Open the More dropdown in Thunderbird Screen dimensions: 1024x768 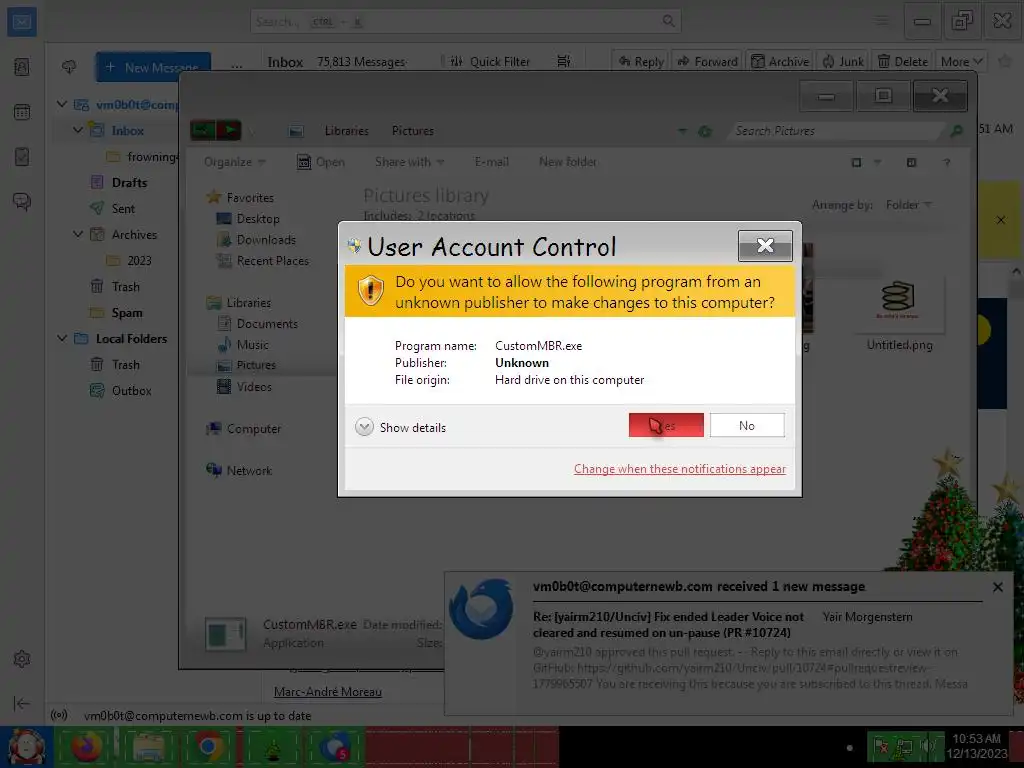tap(961, 61)
